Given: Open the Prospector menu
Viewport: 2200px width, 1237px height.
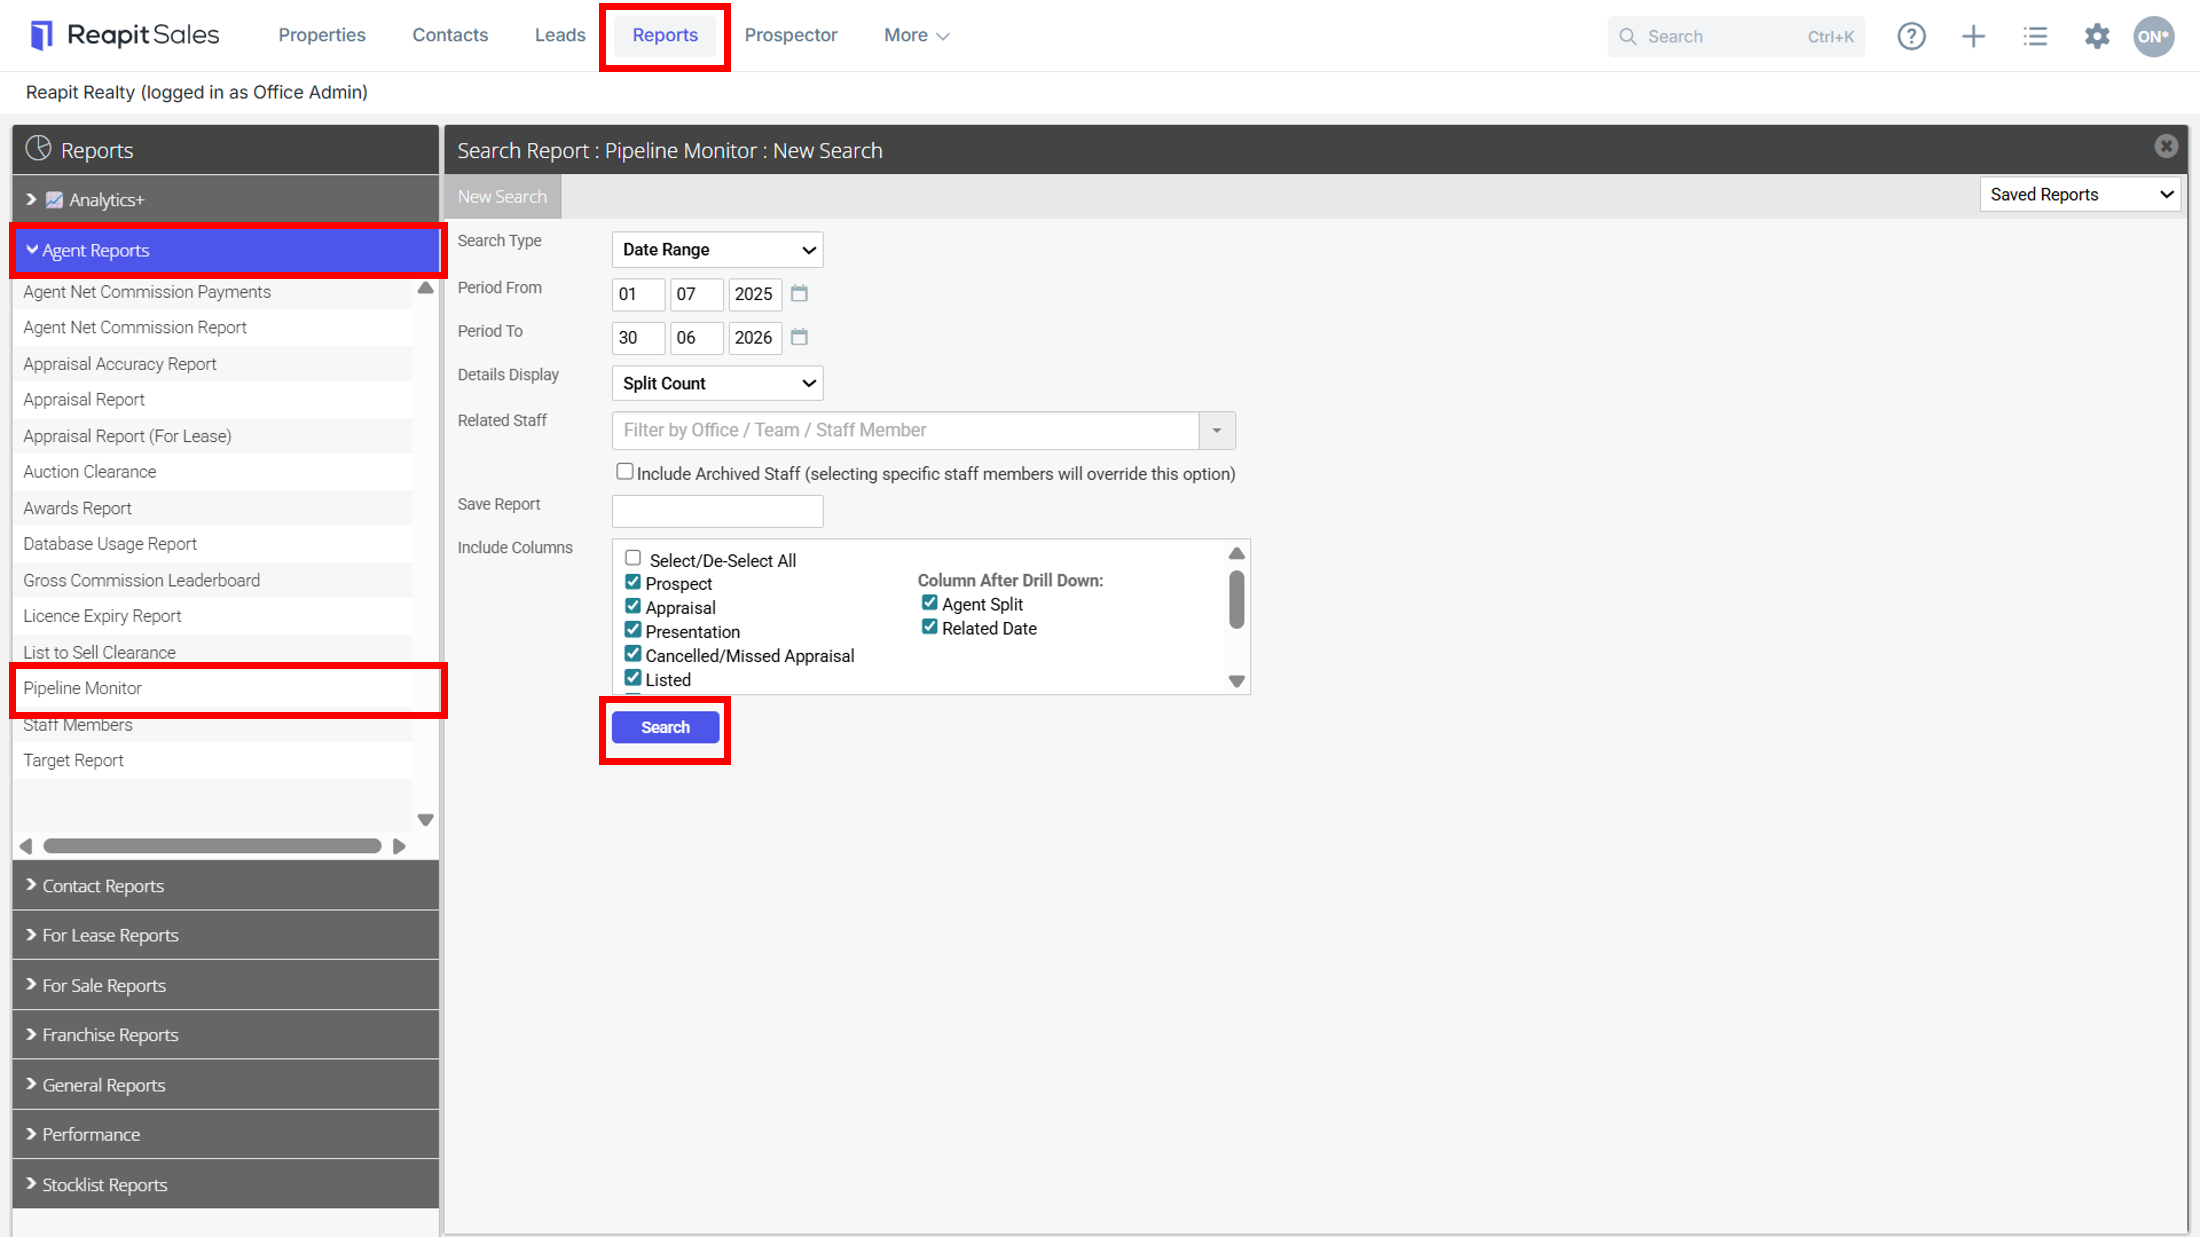Looking at the screenshot, I should (x=791, y=35).
